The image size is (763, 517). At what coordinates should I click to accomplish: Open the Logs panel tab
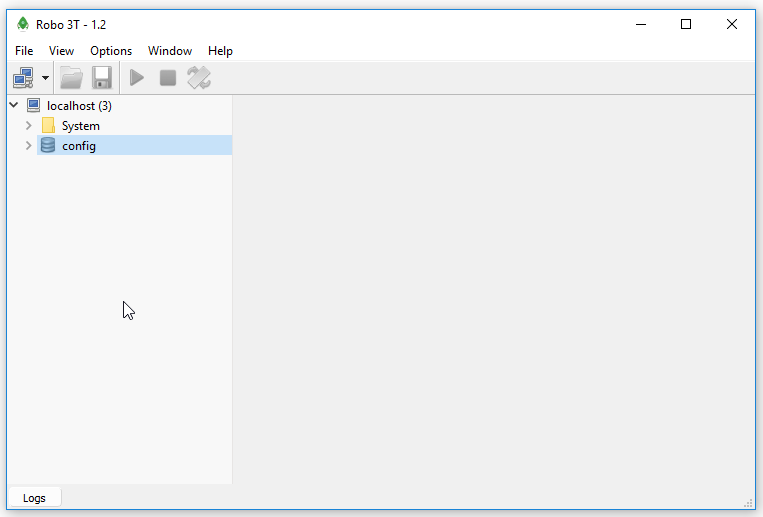pyautogui.click(x=34, y=498)
